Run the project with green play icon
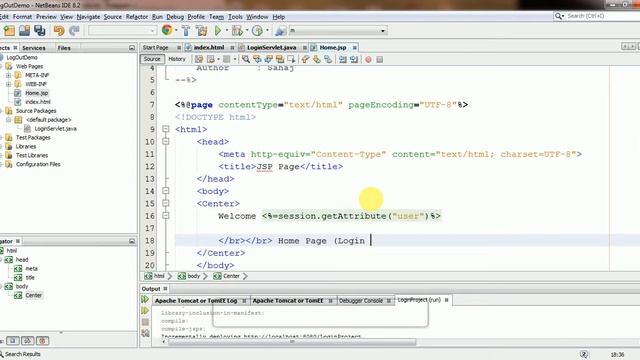The height and width of the screenshot is (360, 640). [x=218, y=31]
